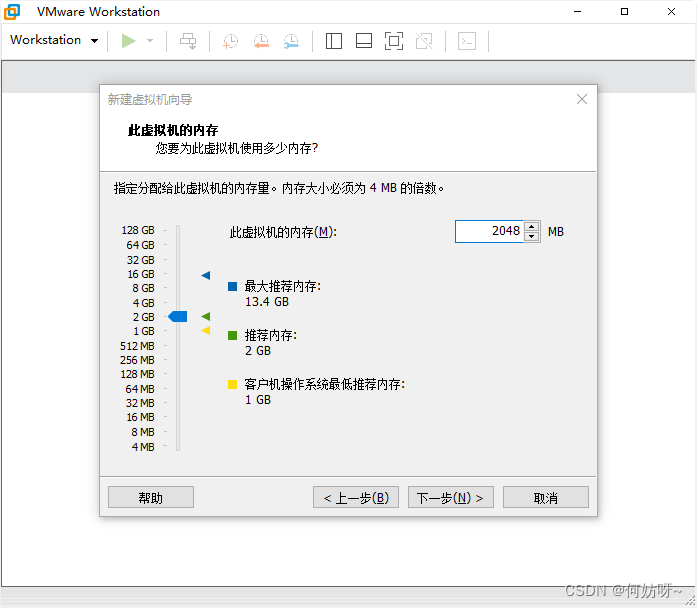The width and height of the screenshot is (697, 608).
Task: Click the revert to snapshot icon
Action: coord(261,41)
